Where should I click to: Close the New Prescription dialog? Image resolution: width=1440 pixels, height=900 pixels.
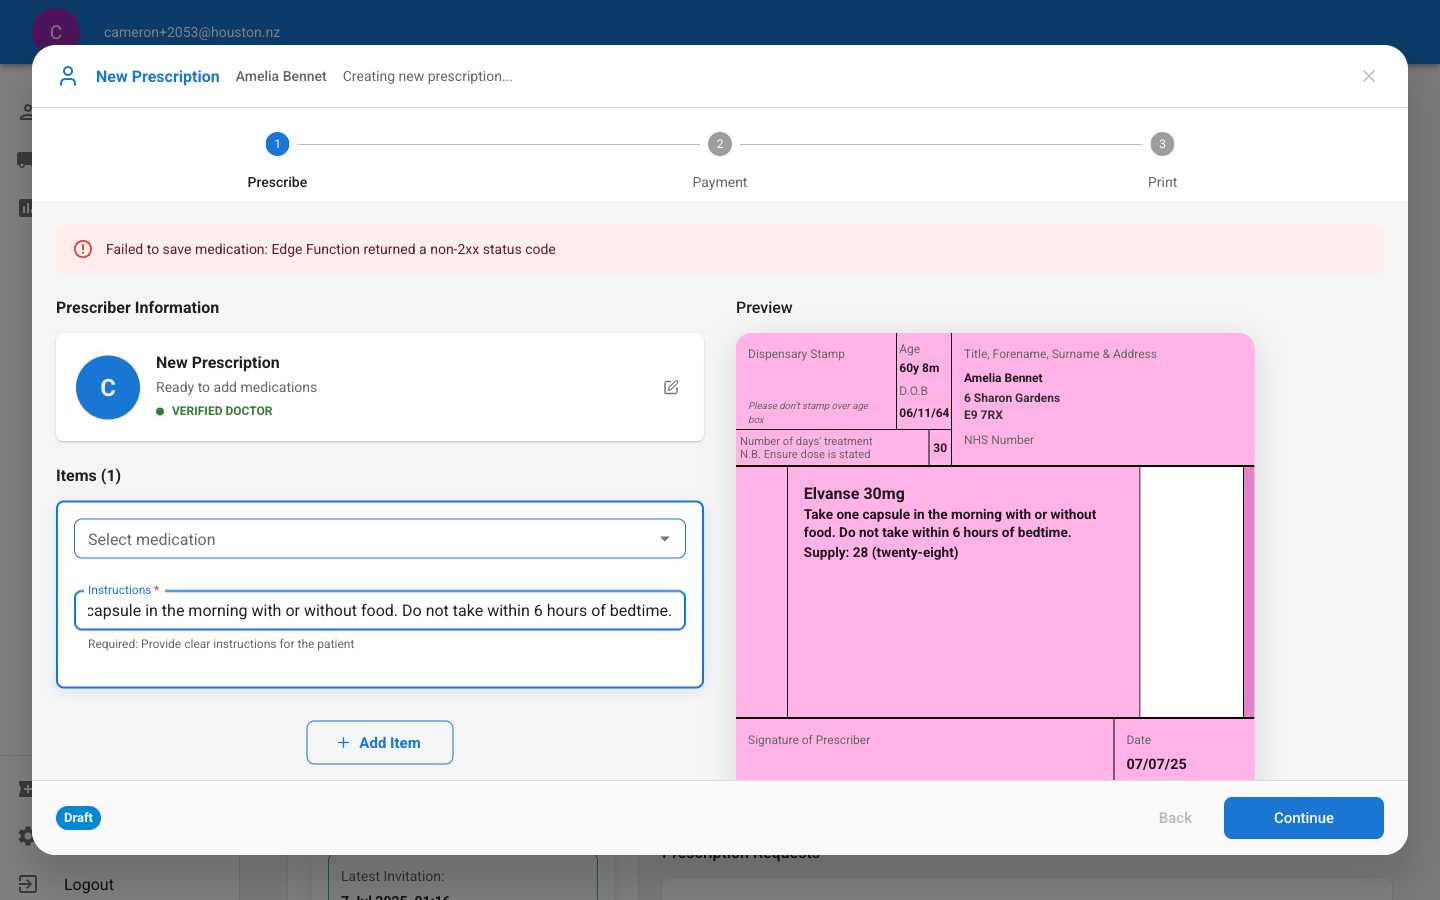tap(1369, 76)
